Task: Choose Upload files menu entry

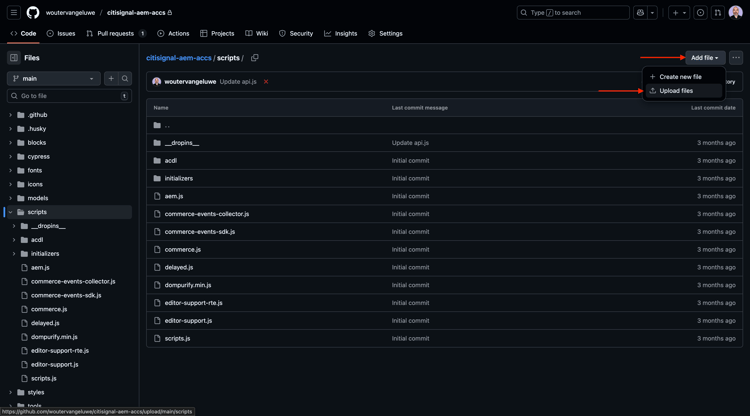Action: pos(684,91)
